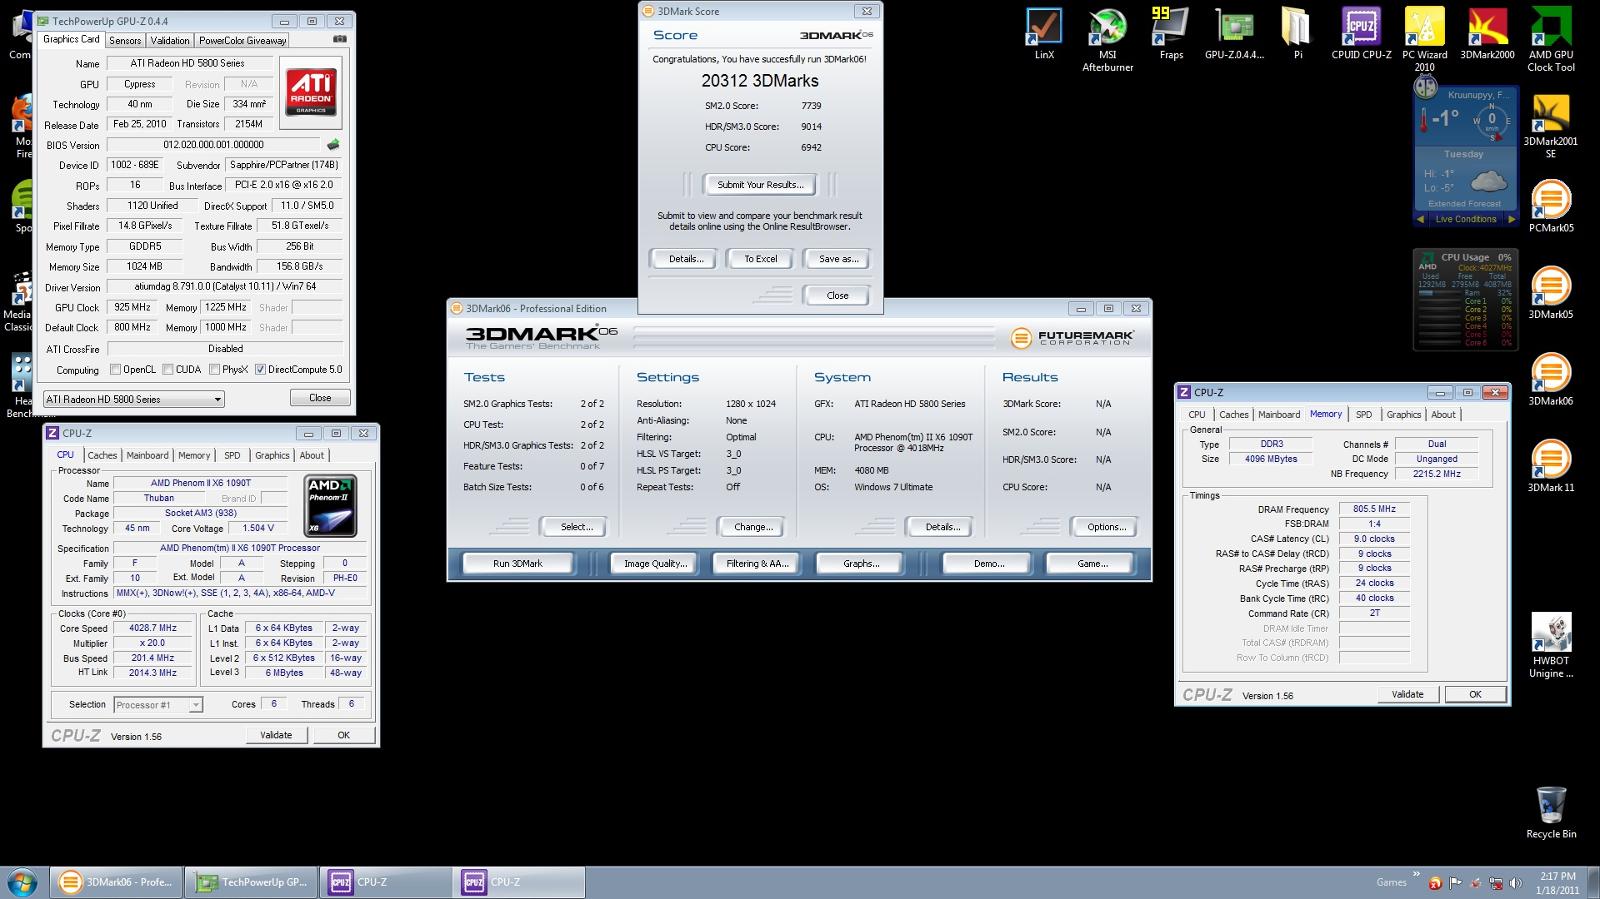
Task: Click the Core Speed value 4028.7 MHz
Action: [153, 628]
